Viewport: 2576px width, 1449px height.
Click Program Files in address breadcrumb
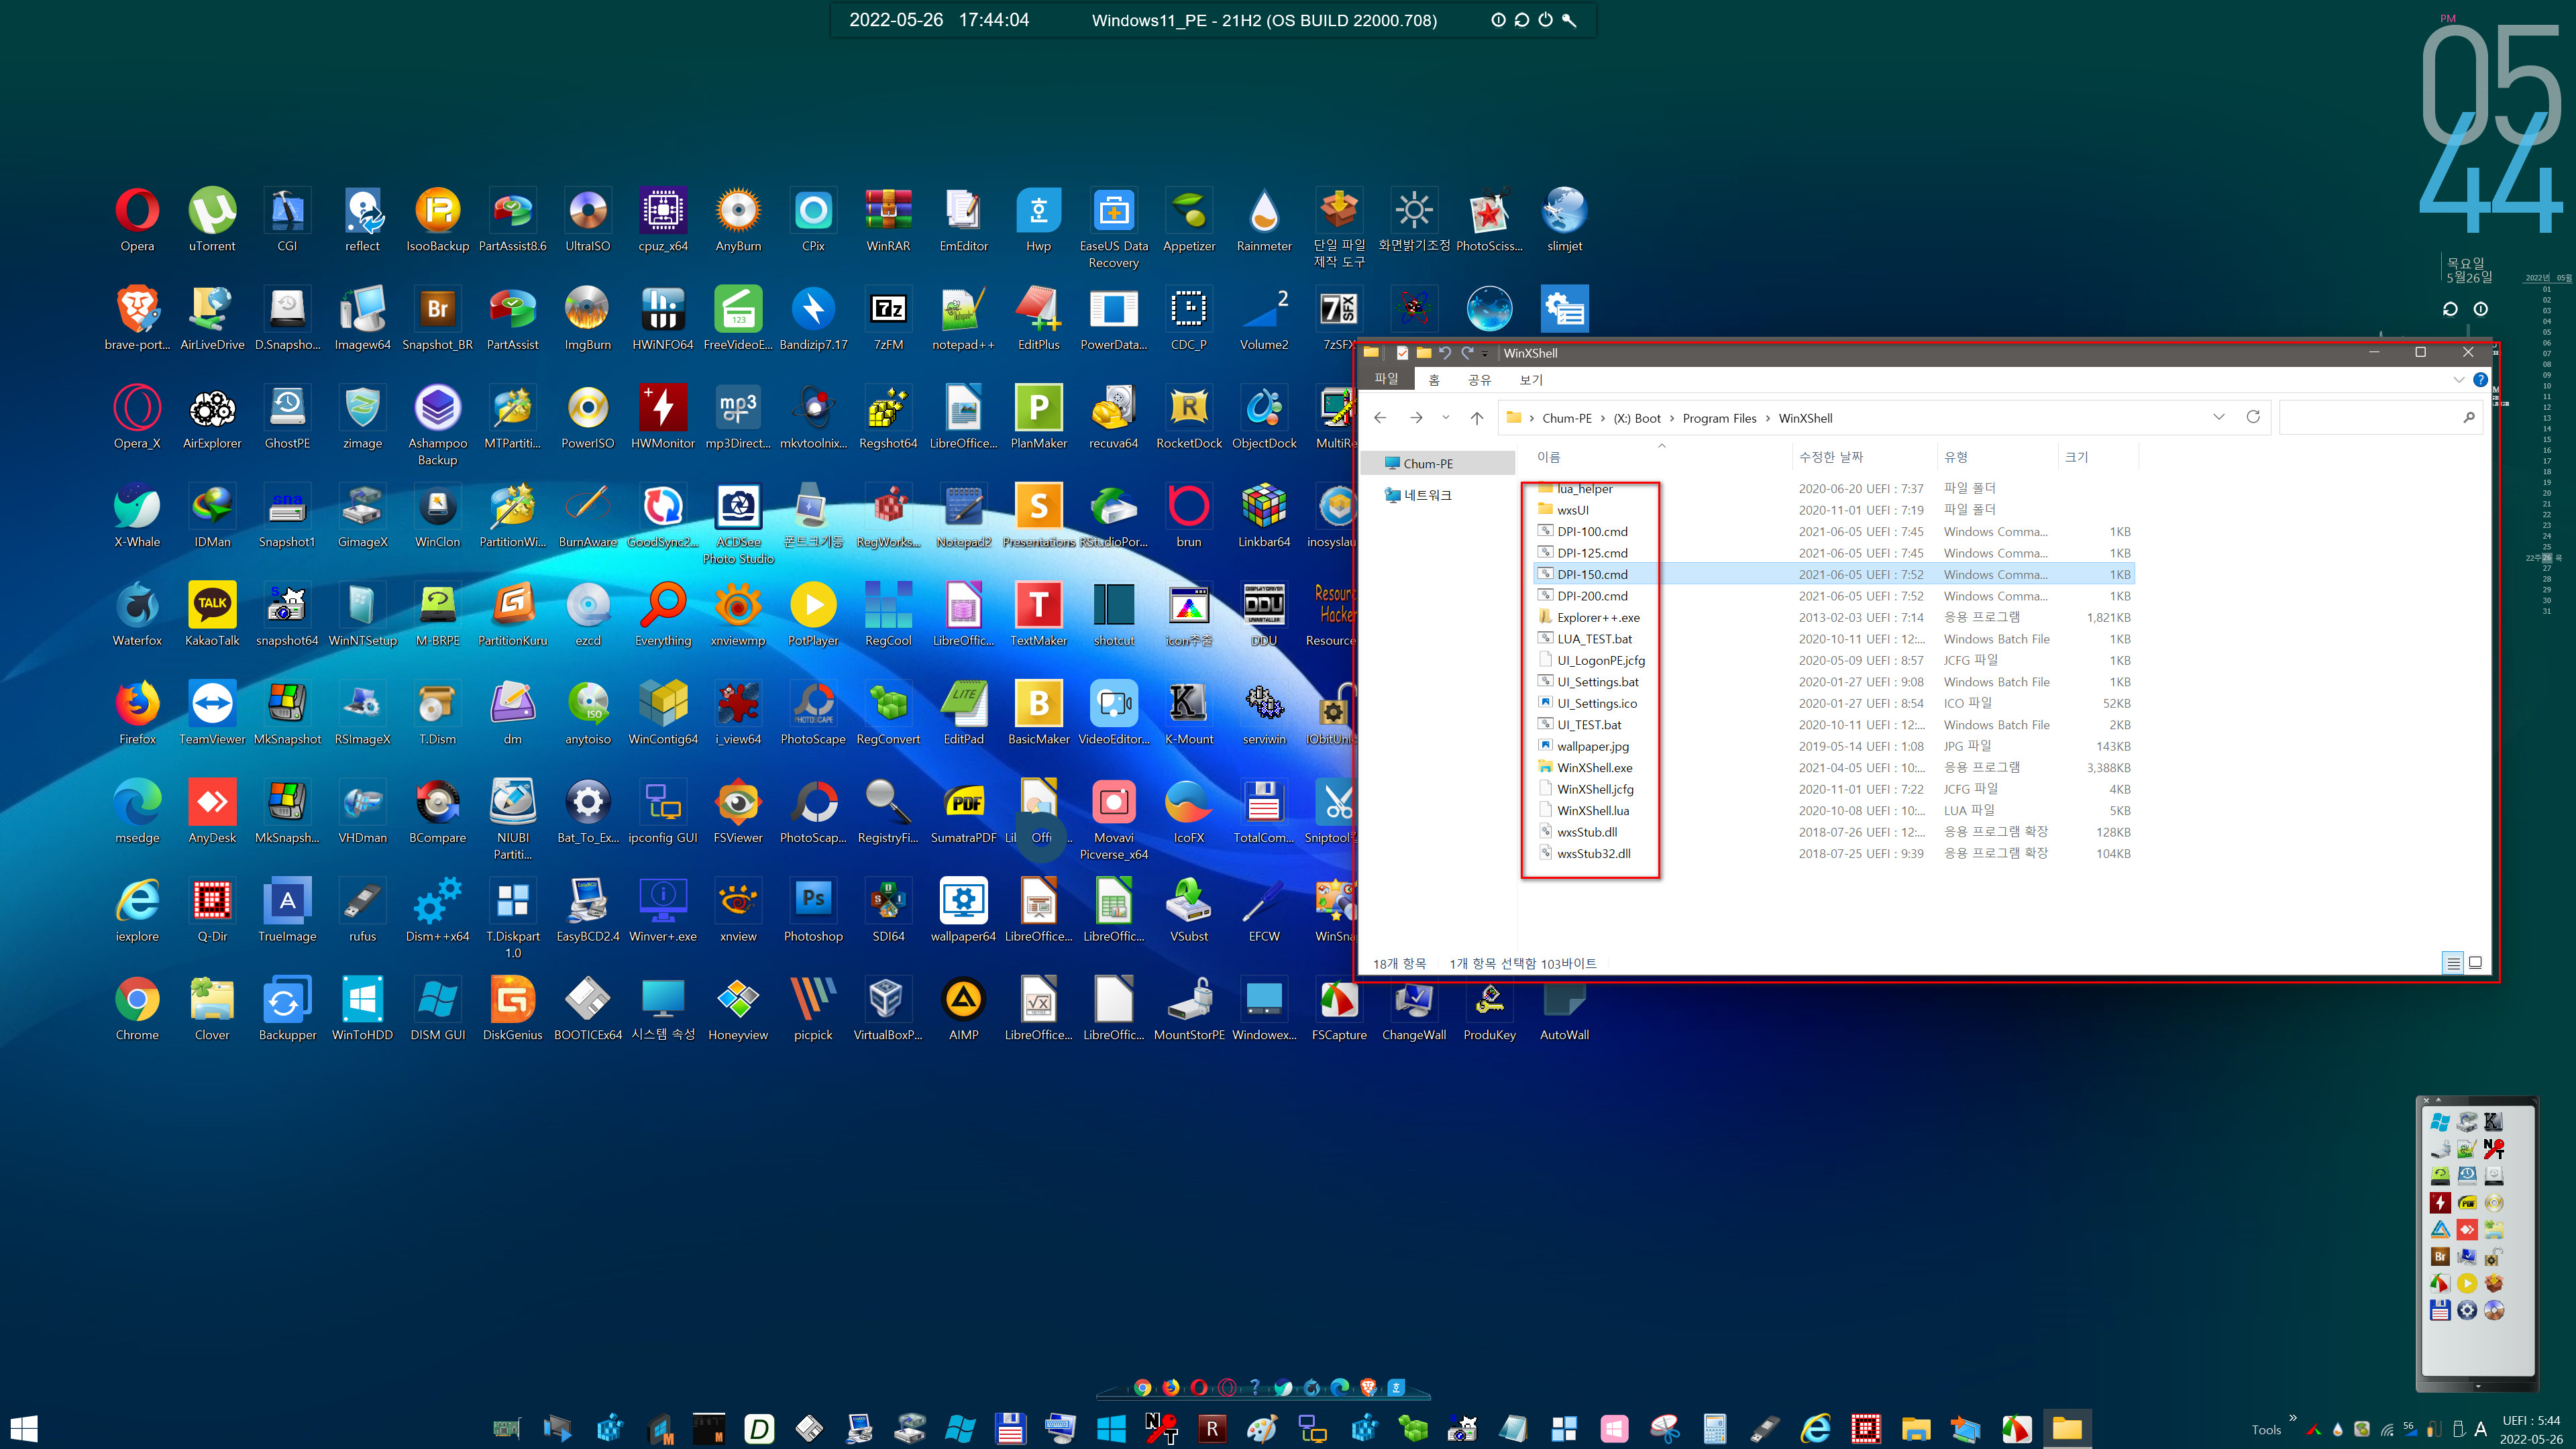[x=1719, y=418]
